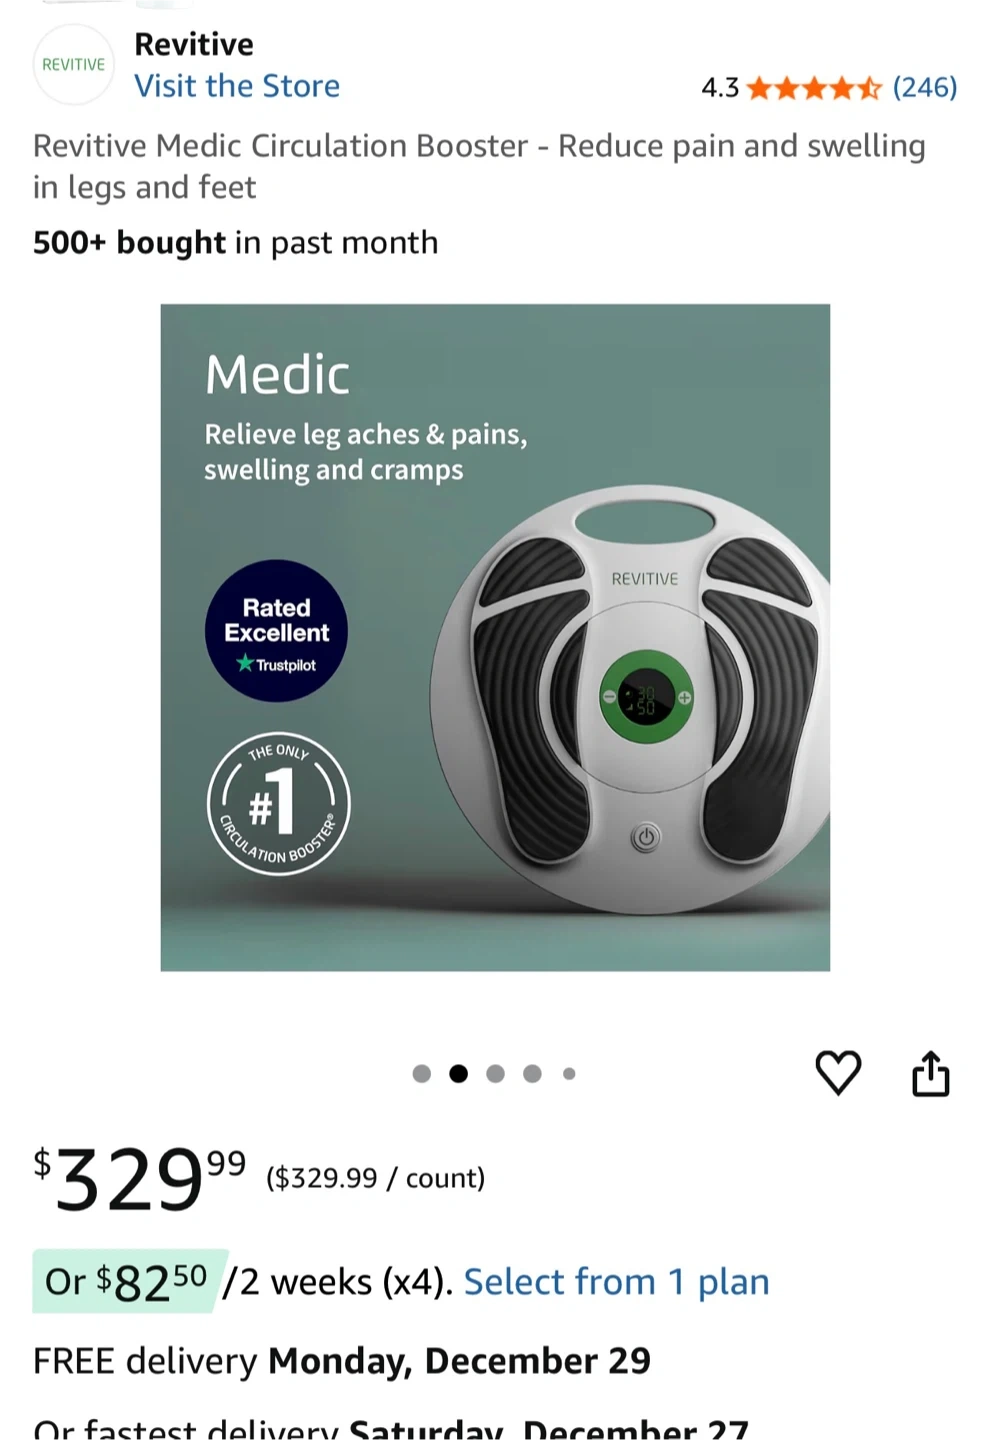Open the Revitive brand logo
Screen dimensions: 991x1440
[x=74, y=65]
